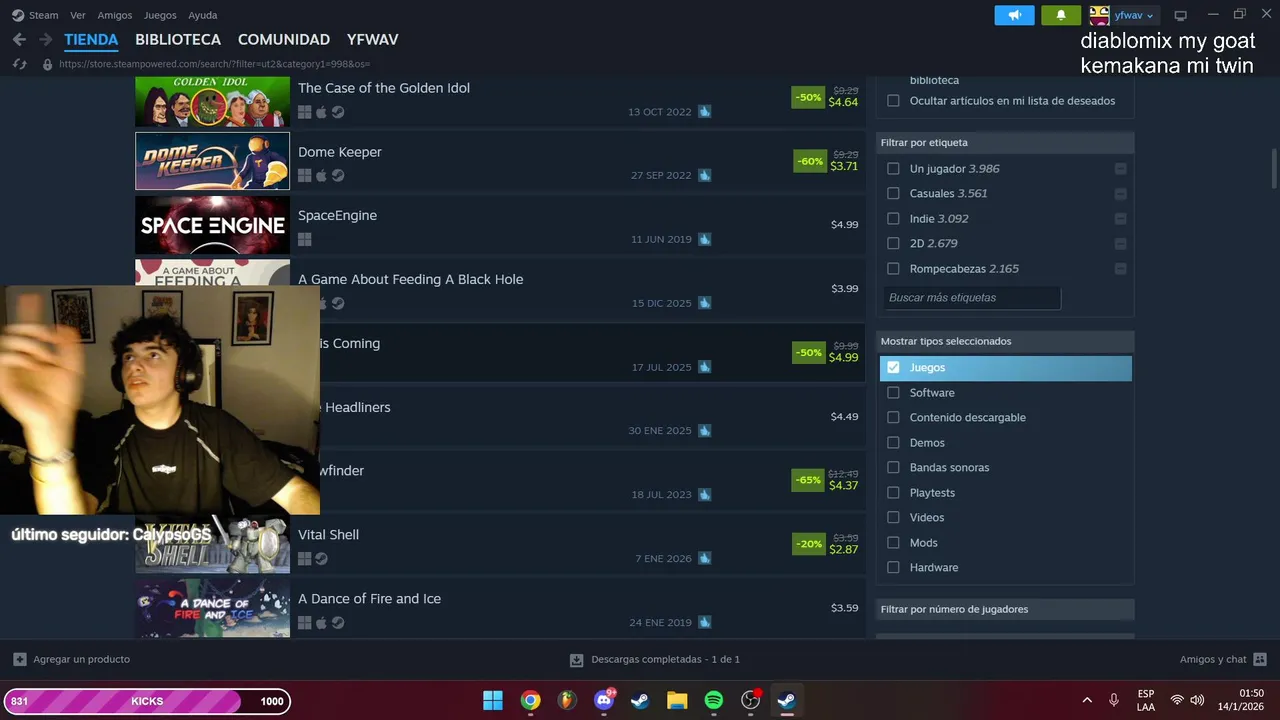
Task: Click the blue type icon beside 13 OCT 2022
Action: [704, 111]
